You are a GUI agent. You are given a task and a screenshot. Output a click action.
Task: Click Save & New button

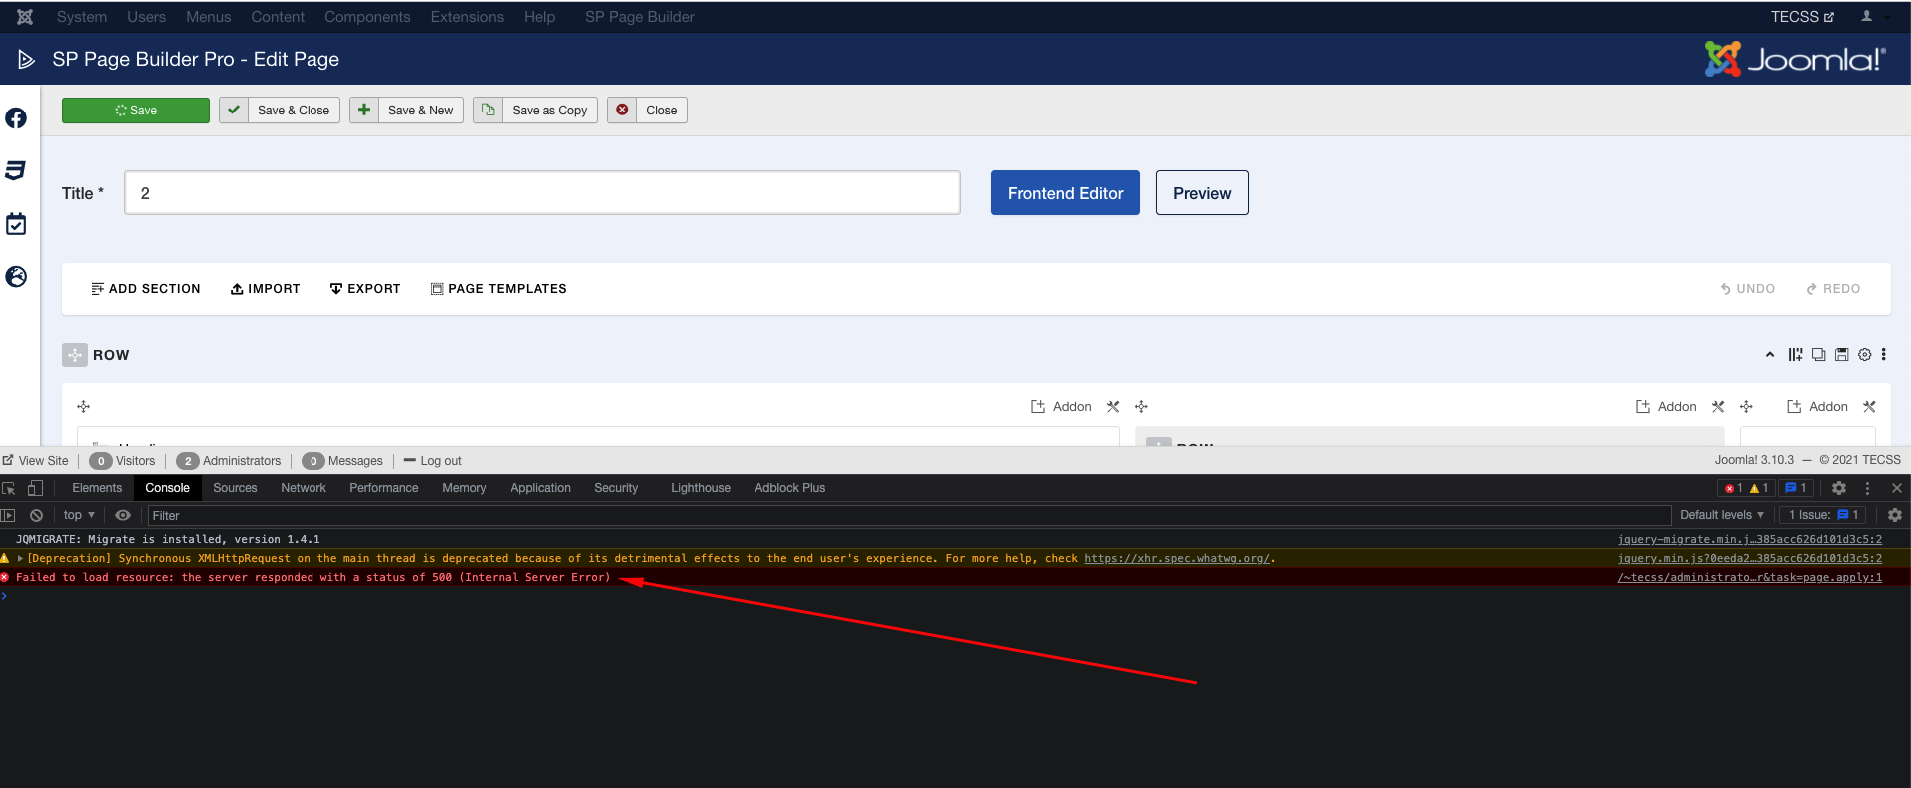pyautogui.click(x=406, y=110)
